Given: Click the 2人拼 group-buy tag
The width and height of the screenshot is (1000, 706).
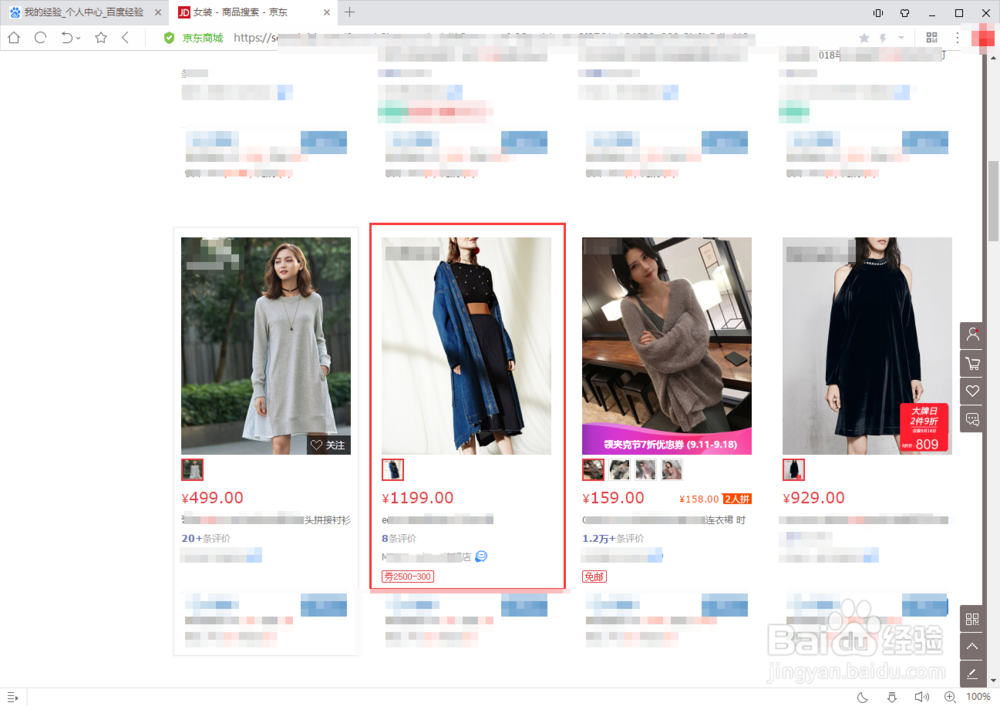Looking at the screenshot, I should click(x=737, y=499).
